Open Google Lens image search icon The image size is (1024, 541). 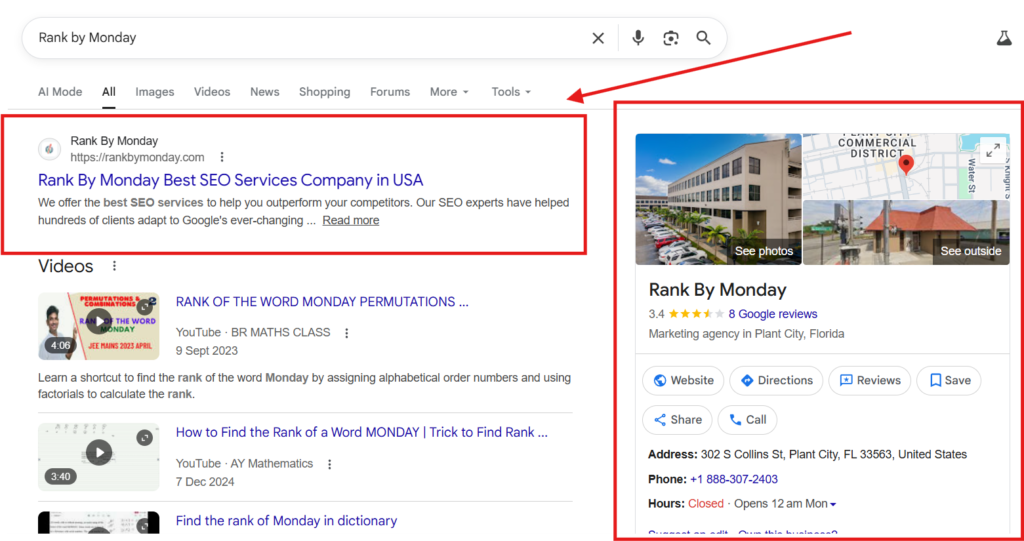point(671,38)
